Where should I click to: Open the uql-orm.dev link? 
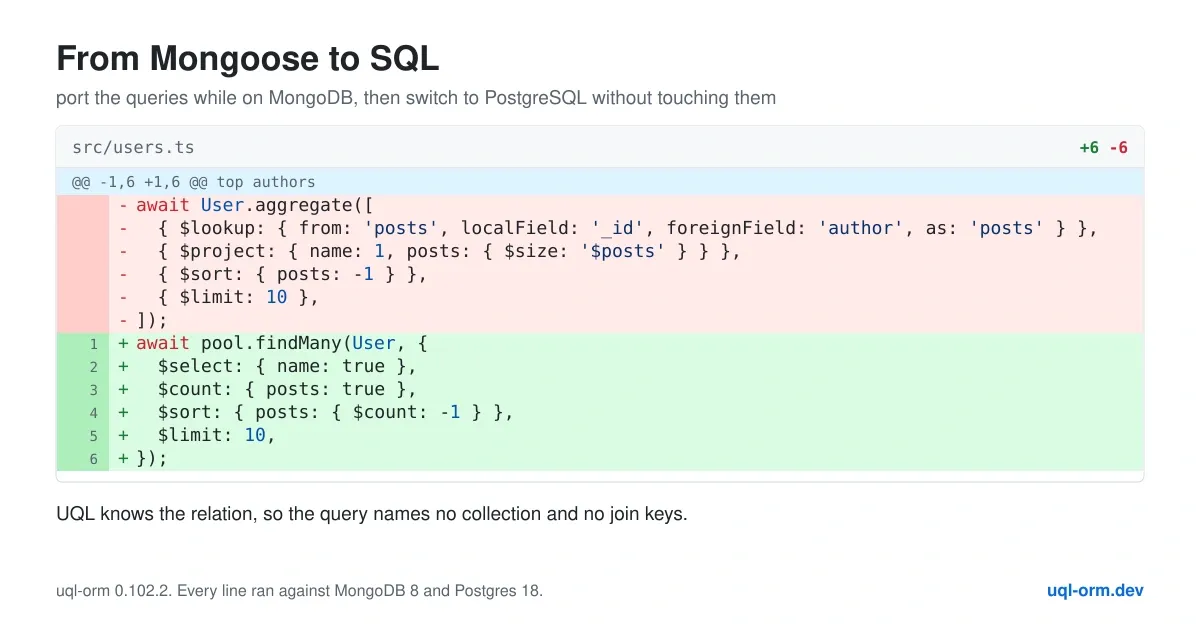click(x=1095, y=590)
